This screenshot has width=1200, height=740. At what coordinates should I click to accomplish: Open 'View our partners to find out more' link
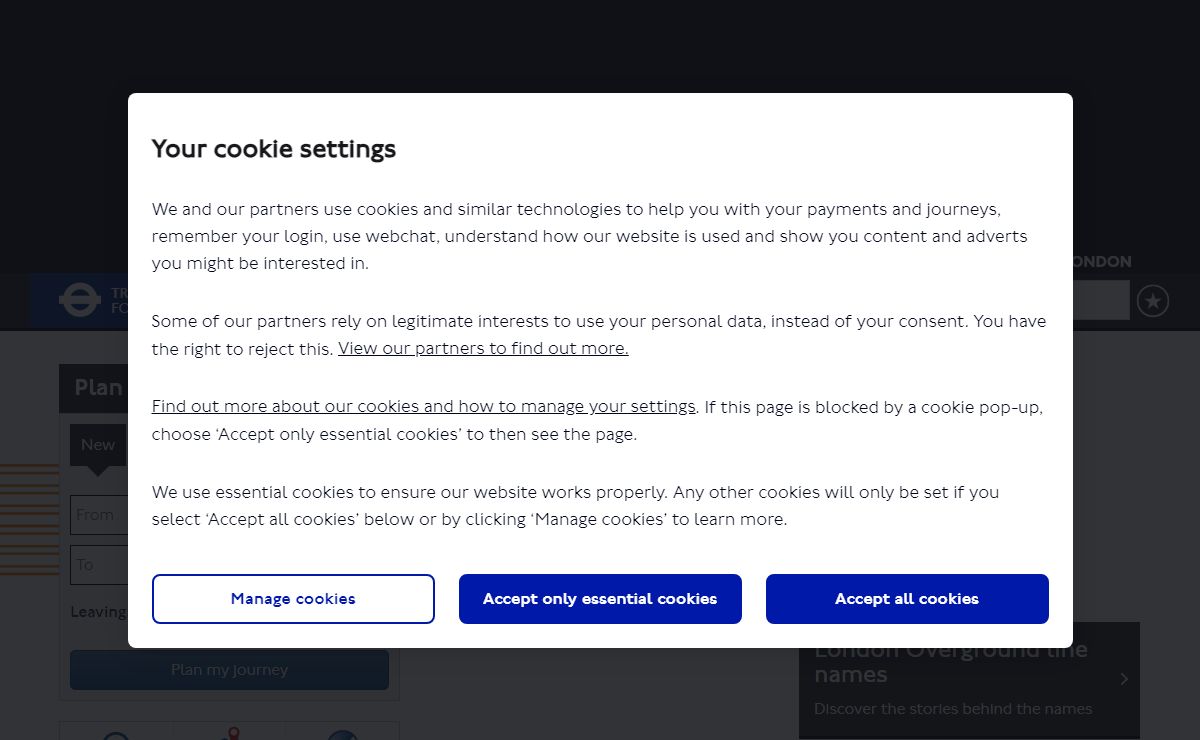pos(483,348)
